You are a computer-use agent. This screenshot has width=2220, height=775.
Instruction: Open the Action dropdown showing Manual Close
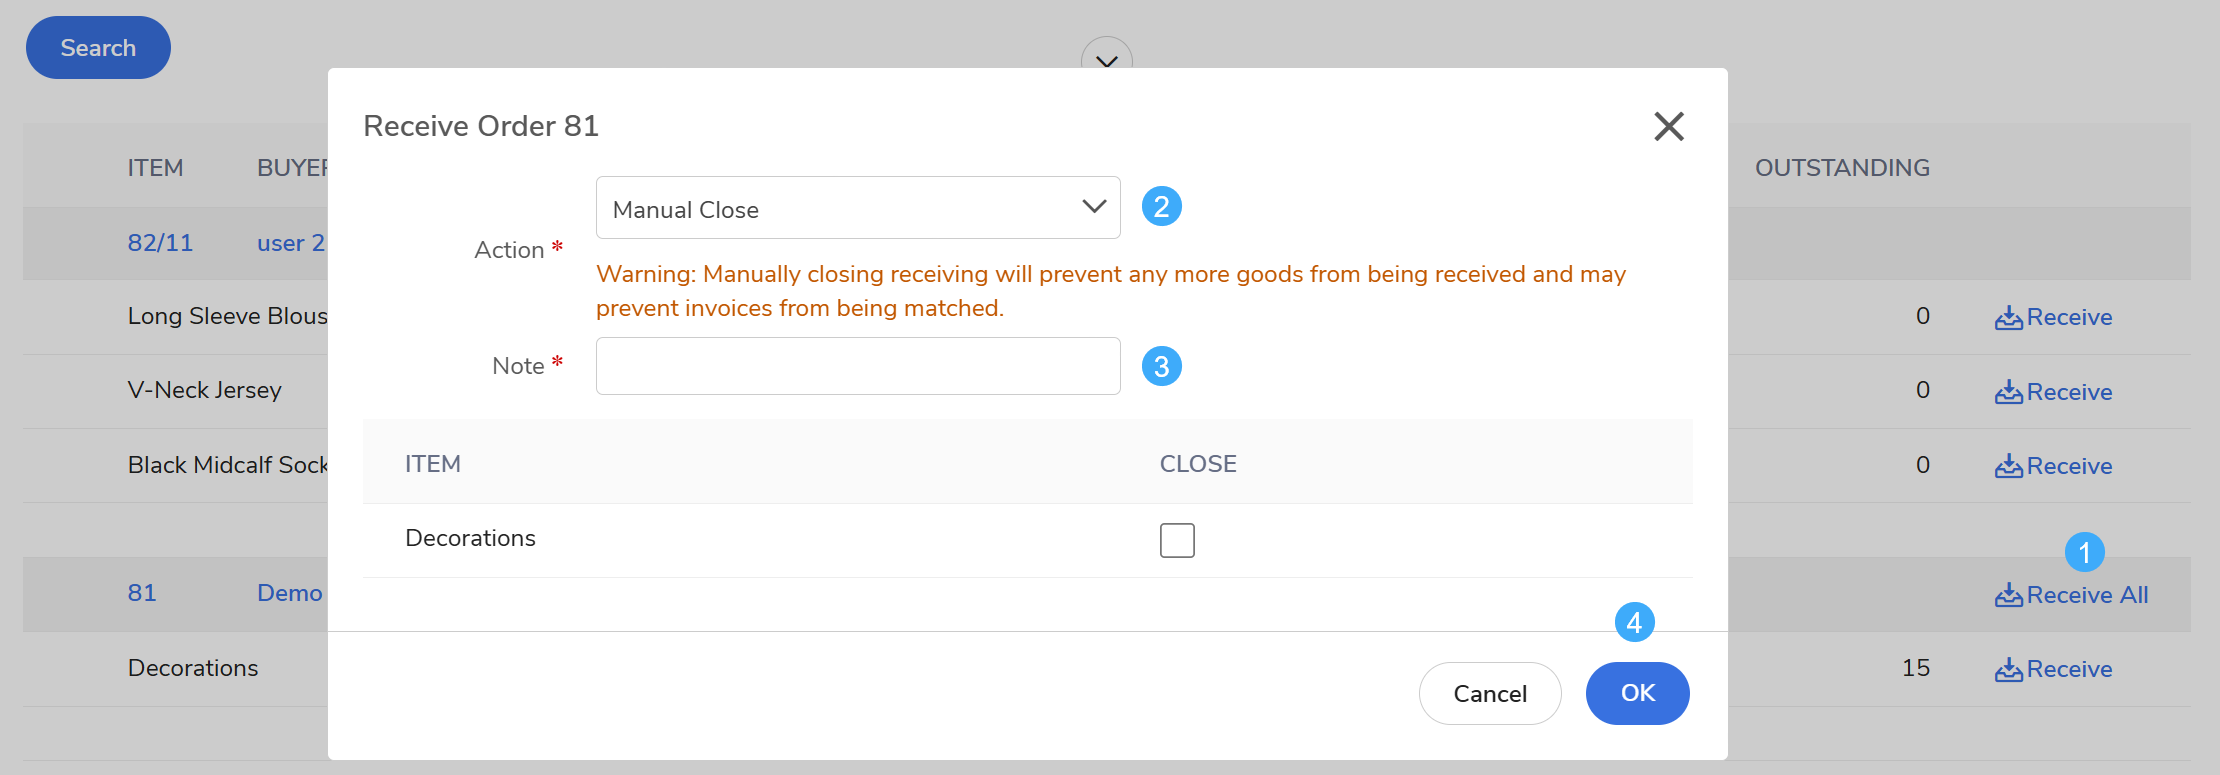point(857,208)
